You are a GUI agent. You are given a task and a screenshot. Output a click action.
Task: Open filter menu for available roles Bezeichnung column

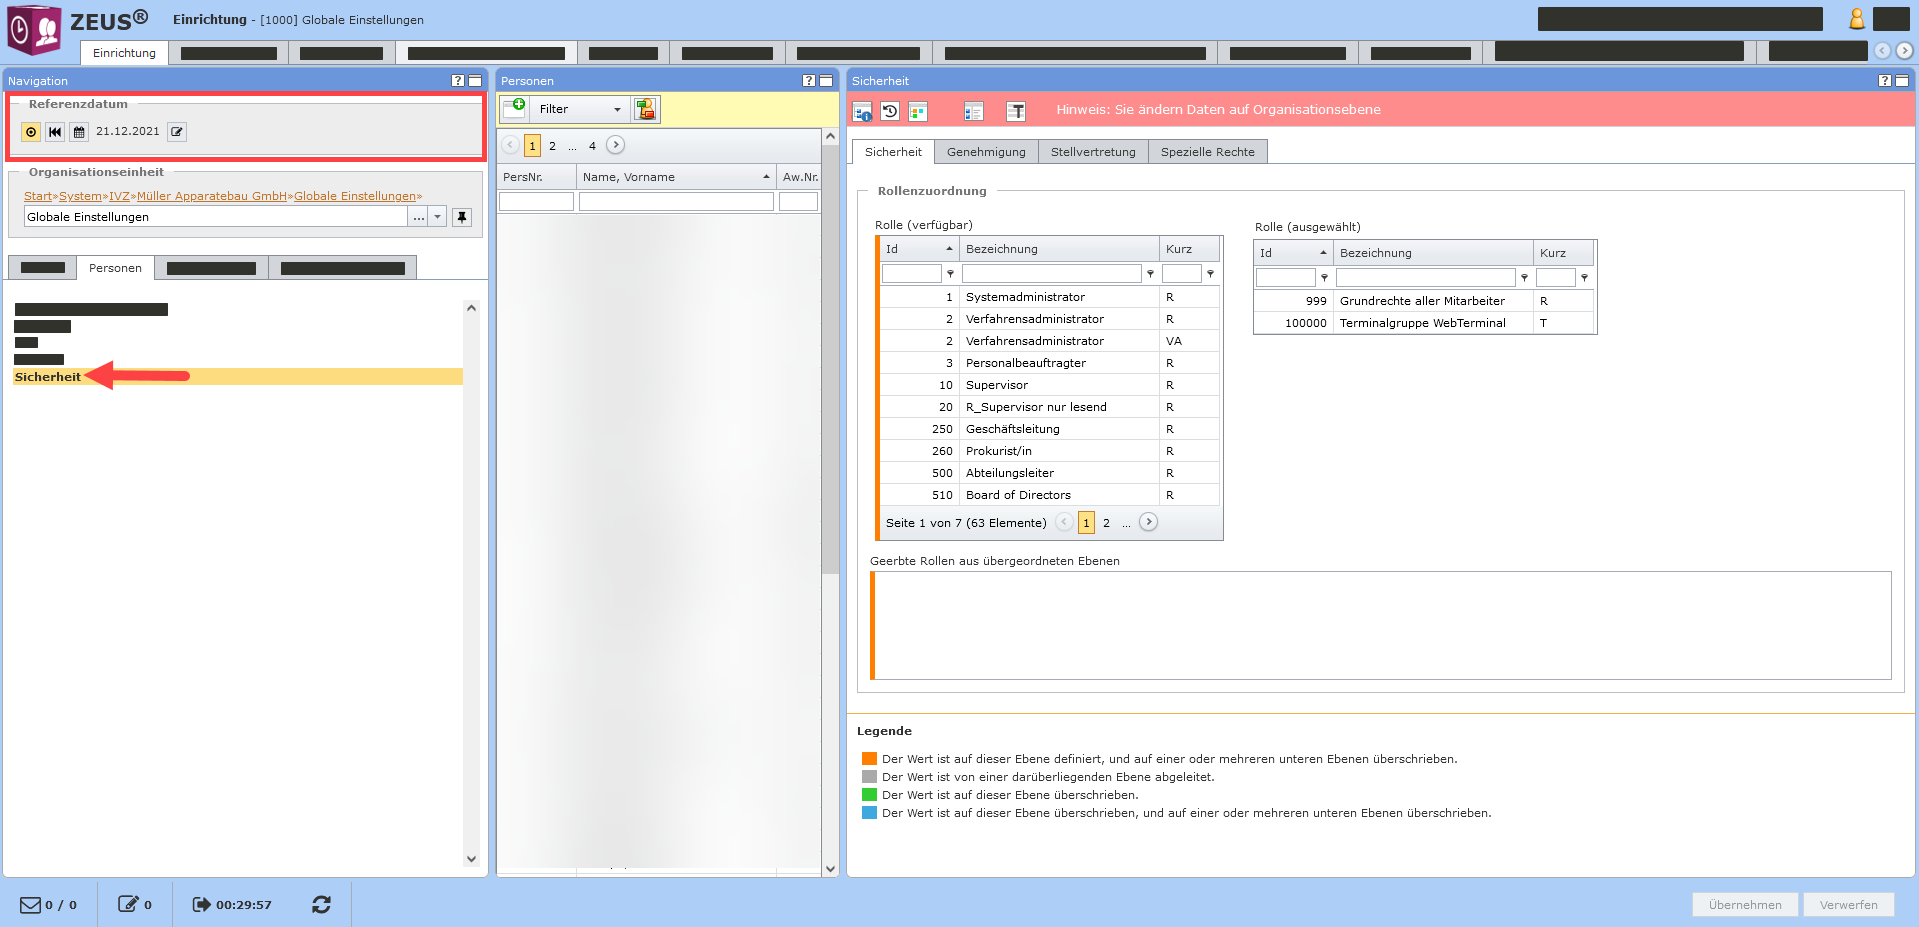click(1150, 274)
